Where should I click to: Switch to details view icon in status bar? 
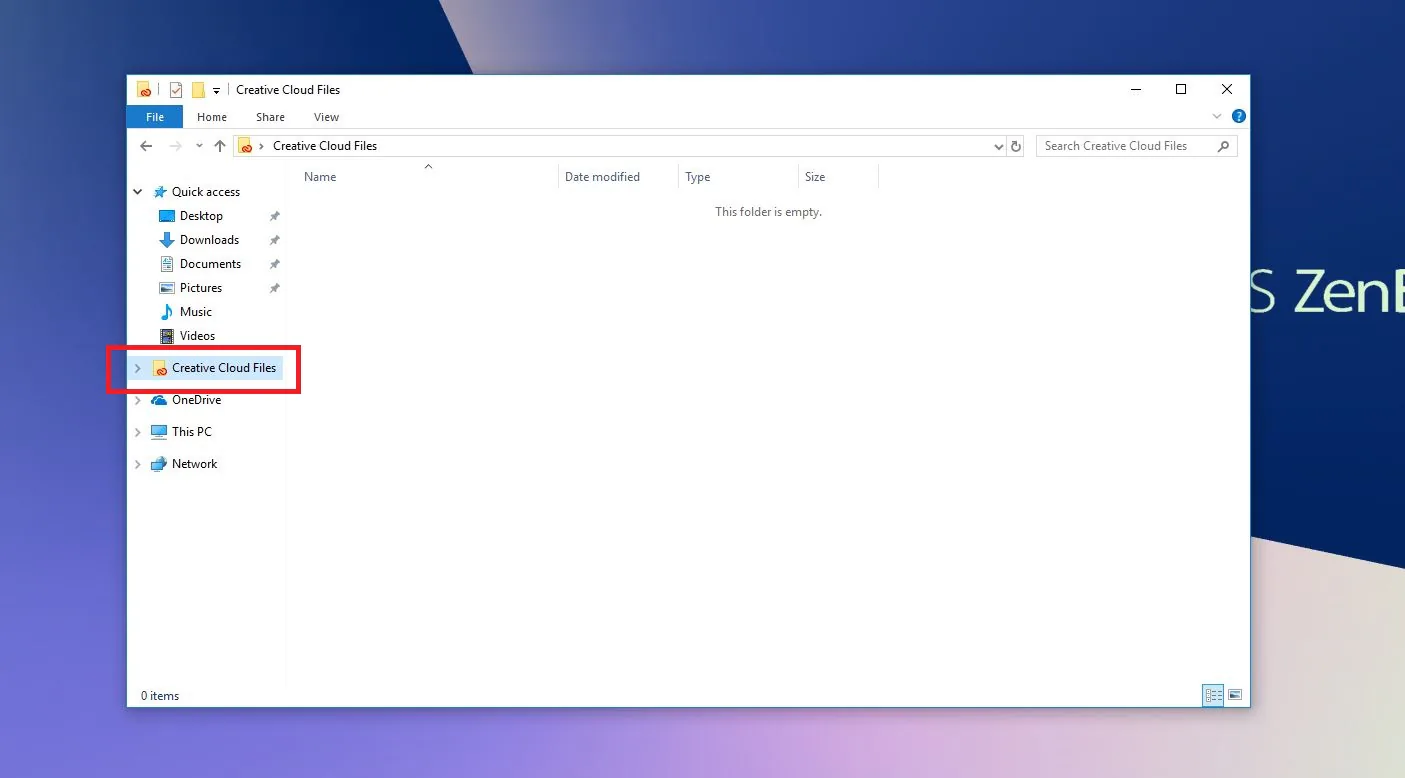click(x=1213, y=695)
